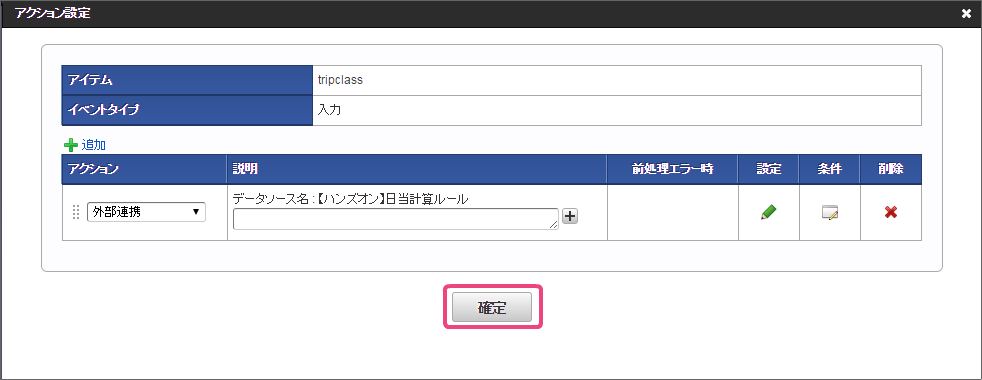This screenshot has width=982, height=380.
Task: Click the 説明 column header
Action: pos(416,169)
